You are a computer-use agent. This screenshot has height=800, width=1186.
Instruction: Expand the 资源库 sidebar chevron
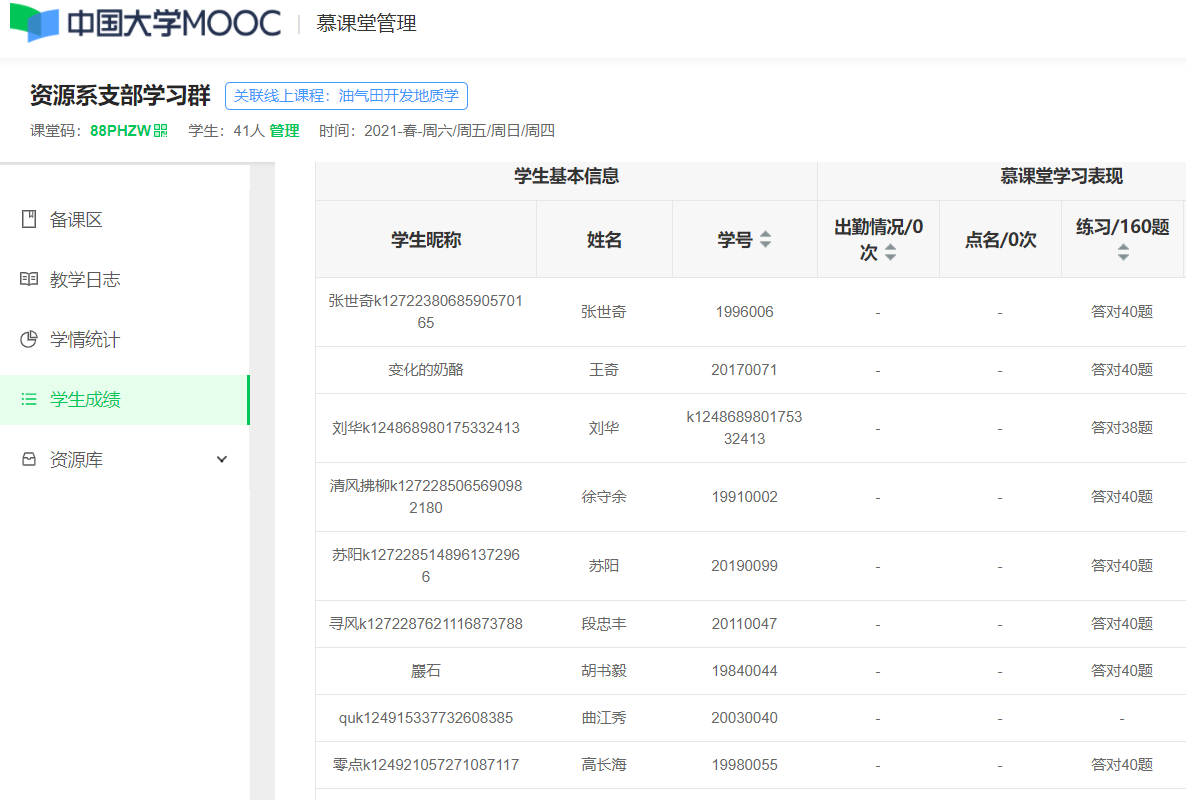[x=222, y=460]
